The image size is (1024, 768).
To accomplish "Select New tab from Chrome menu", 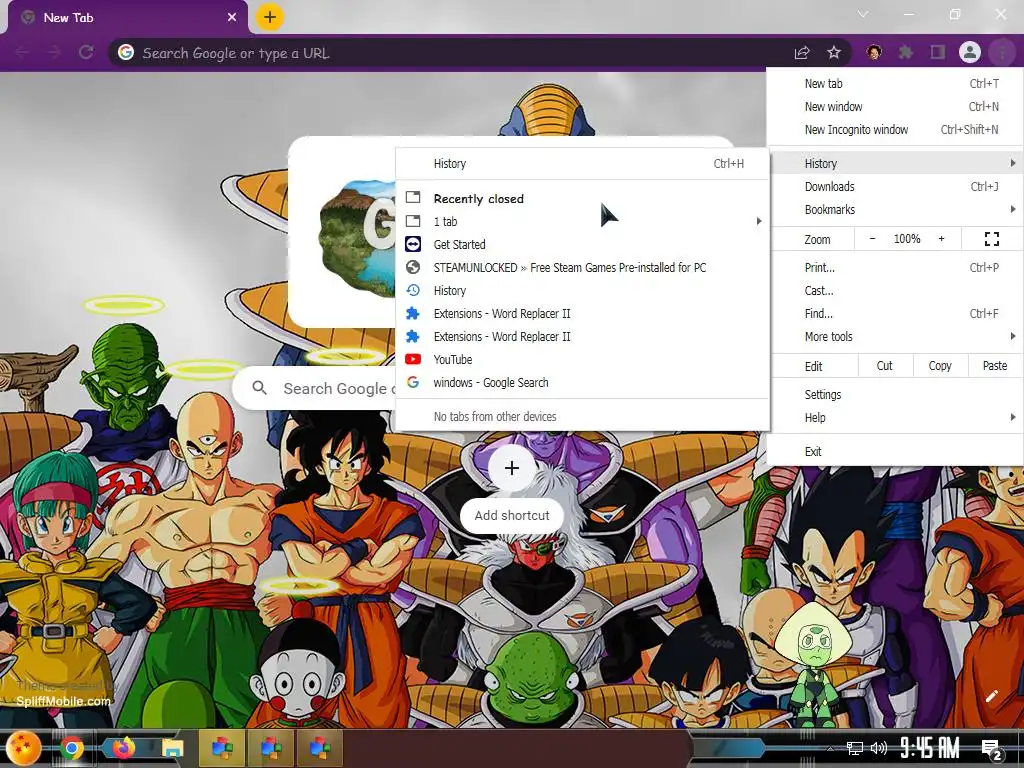I will coord(895,84).
